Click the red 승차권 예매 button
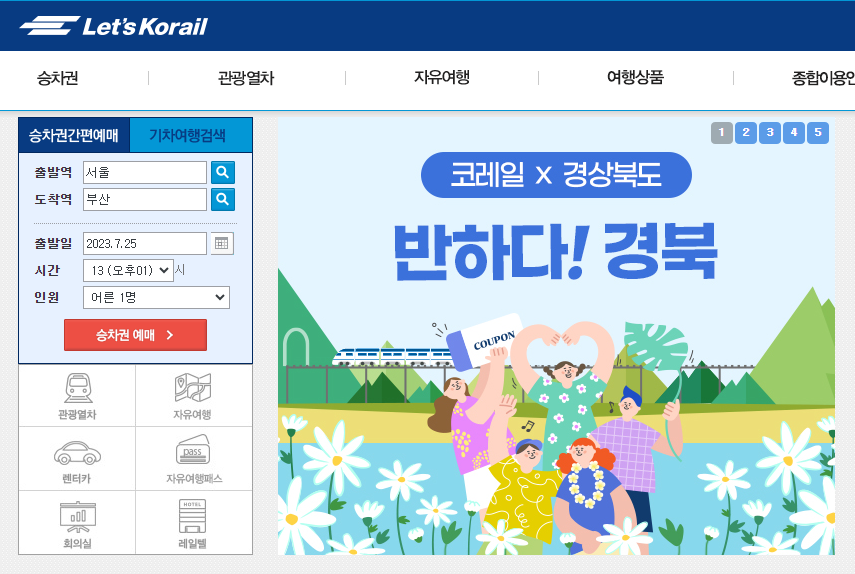 point(135,335)
